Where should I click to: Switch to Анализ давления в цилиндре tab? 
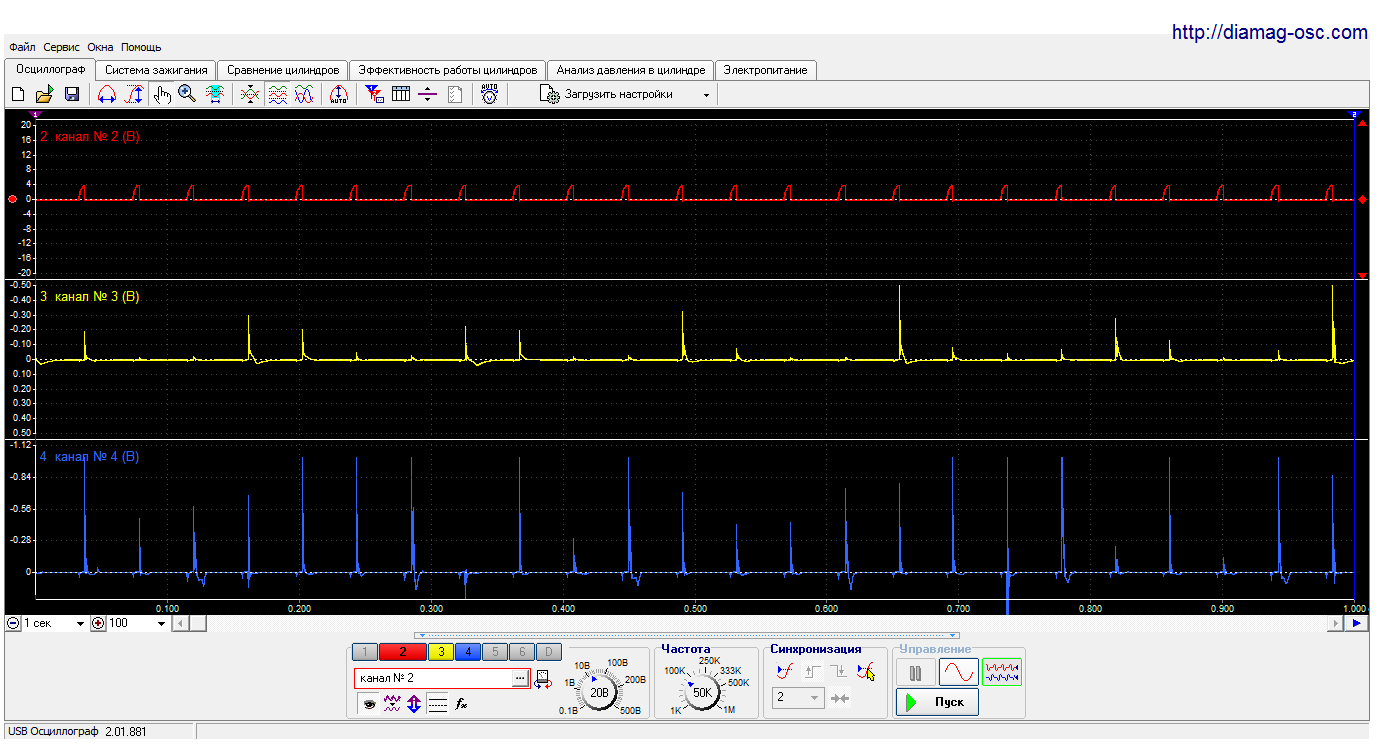coord(631,70)
